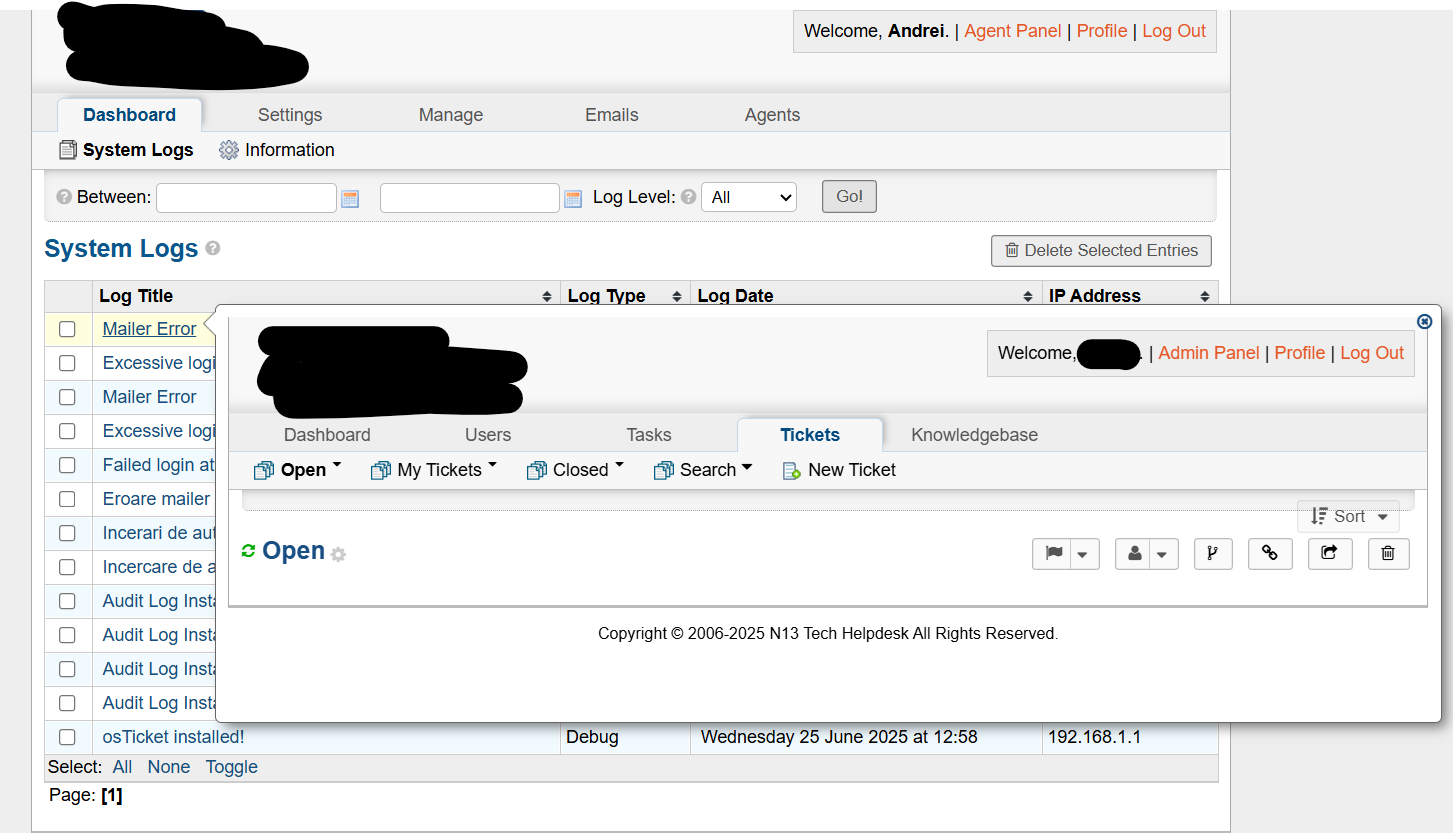
Task: Click the Admin Panel link
Action: (1208, 353)
